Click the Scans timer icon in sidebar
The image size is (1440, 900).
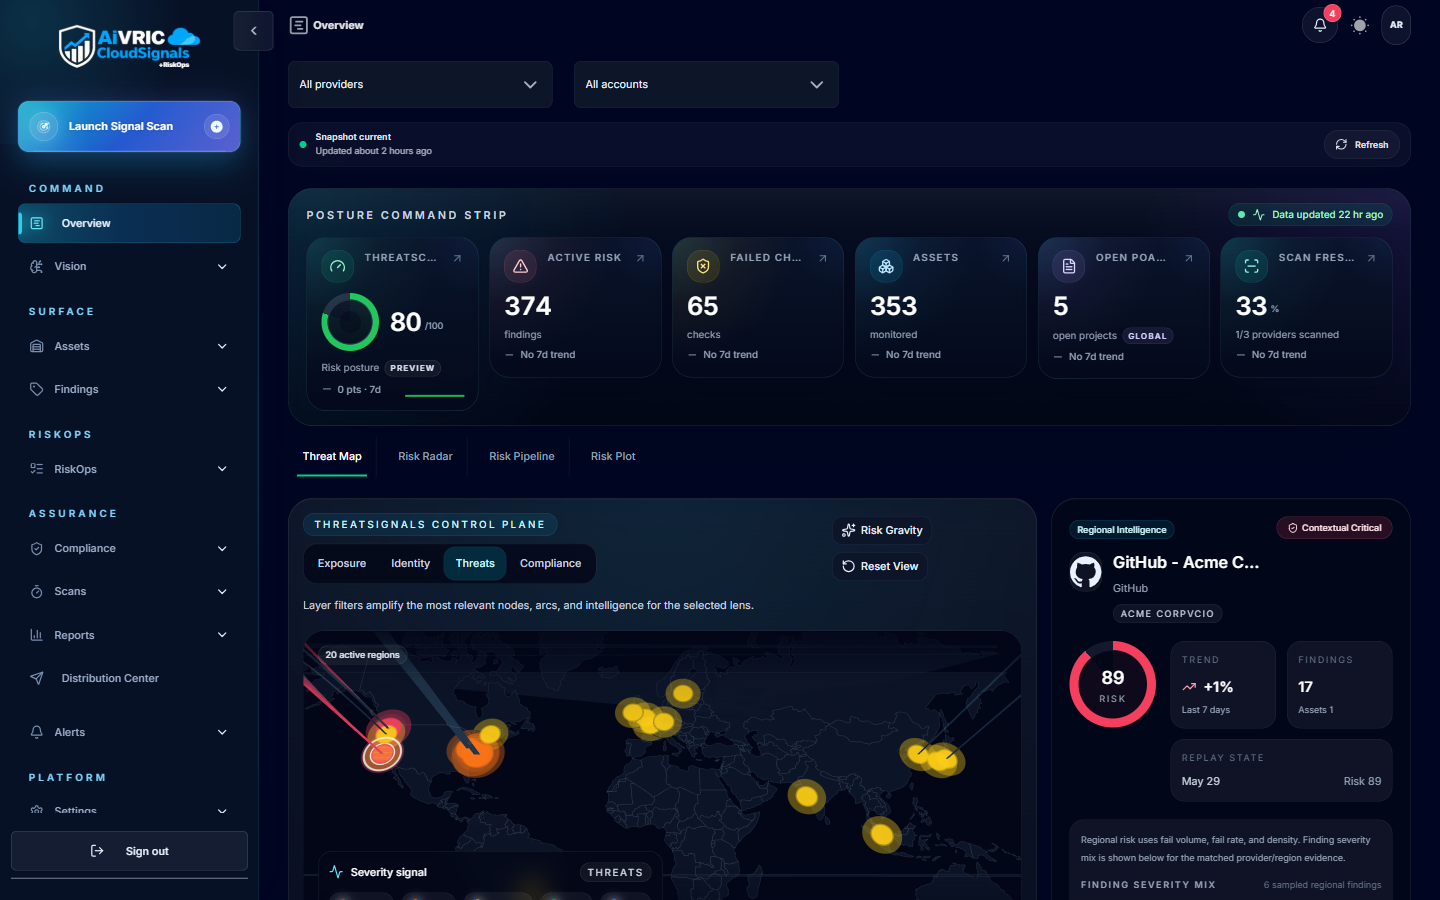click(37, 591)
